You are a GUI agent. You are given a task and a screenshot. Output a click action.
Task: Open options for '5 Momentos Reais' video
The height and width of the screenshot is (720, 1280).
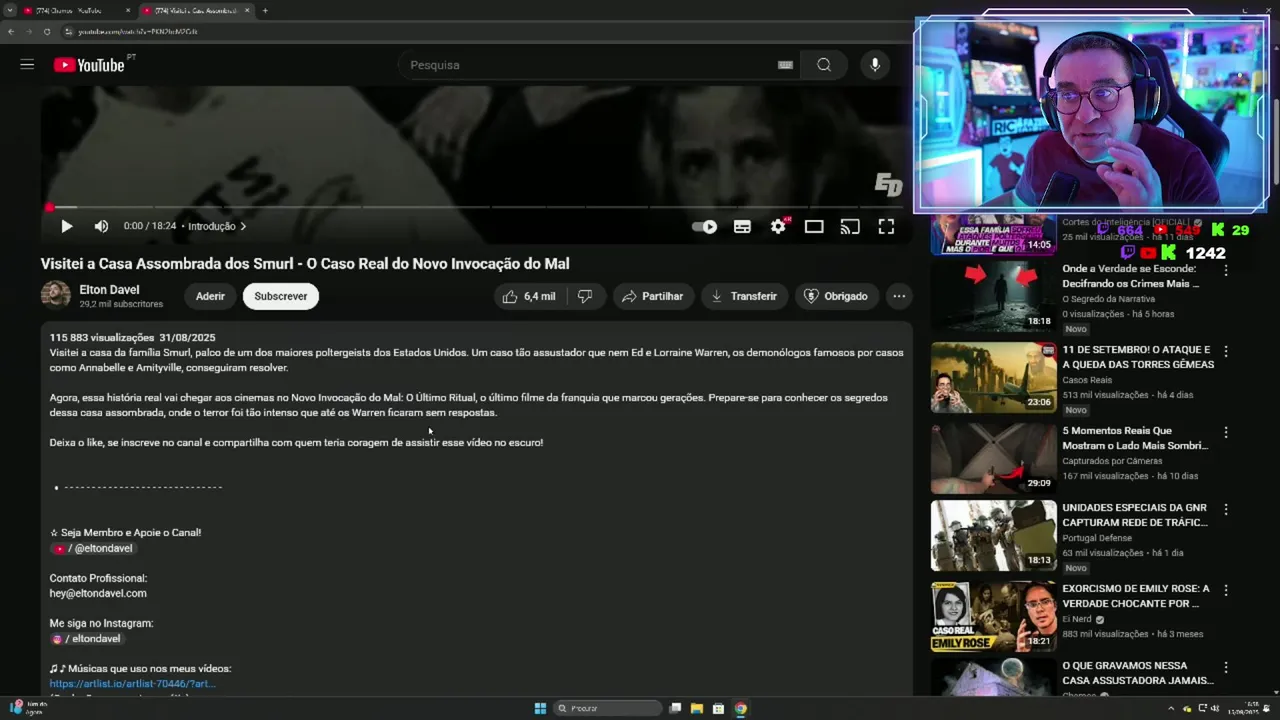coord(1226,432)
